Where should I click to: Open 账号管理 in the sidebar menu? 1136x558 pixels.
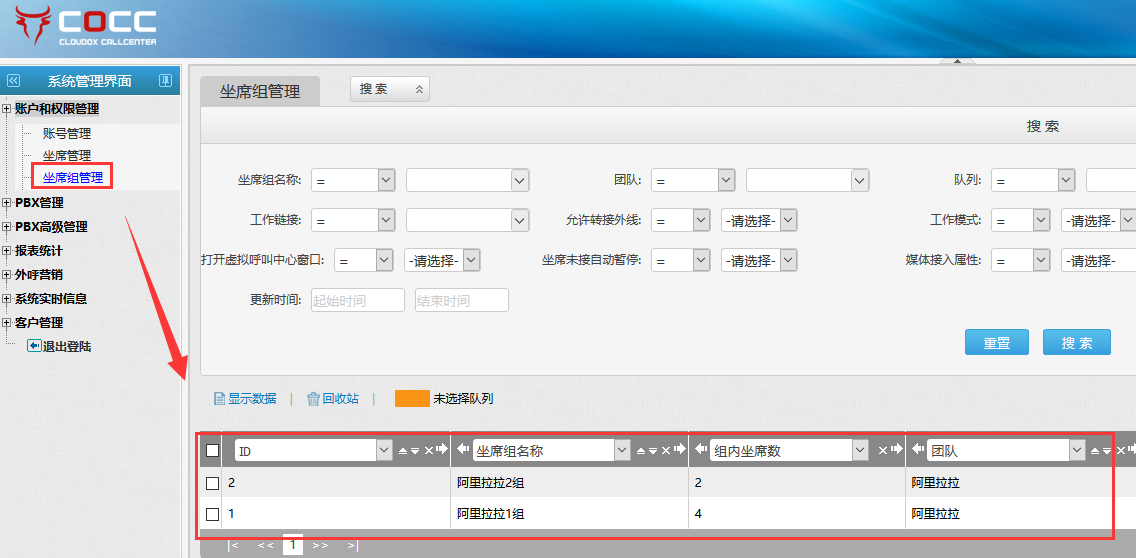(x=66, y=133)
